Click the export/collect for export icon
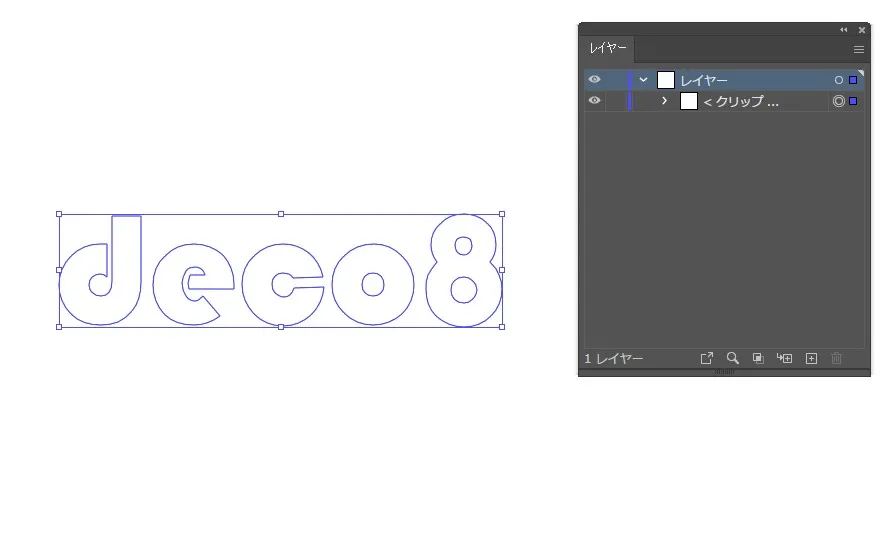Image resolution: width=889 pixels, height=554 pixels. coord(706,358)
